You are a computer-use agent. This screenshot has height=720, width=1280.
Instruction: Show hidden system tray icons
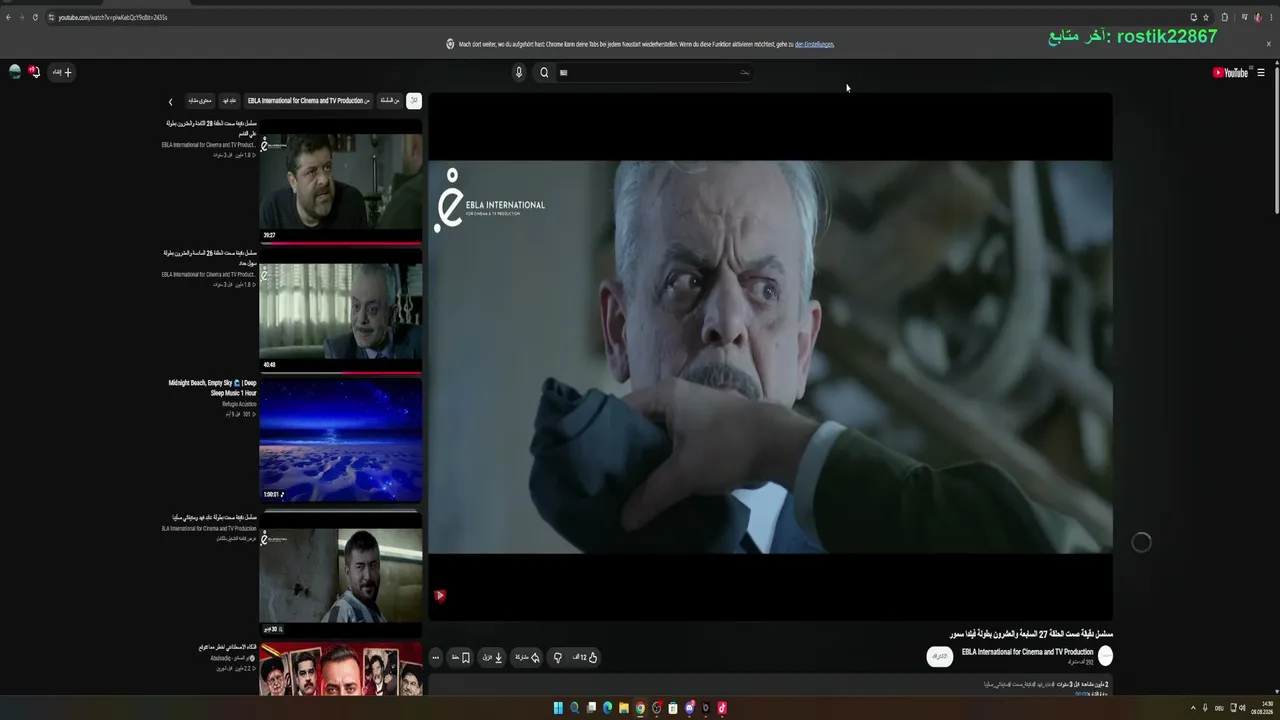(x=1193, y=708)
